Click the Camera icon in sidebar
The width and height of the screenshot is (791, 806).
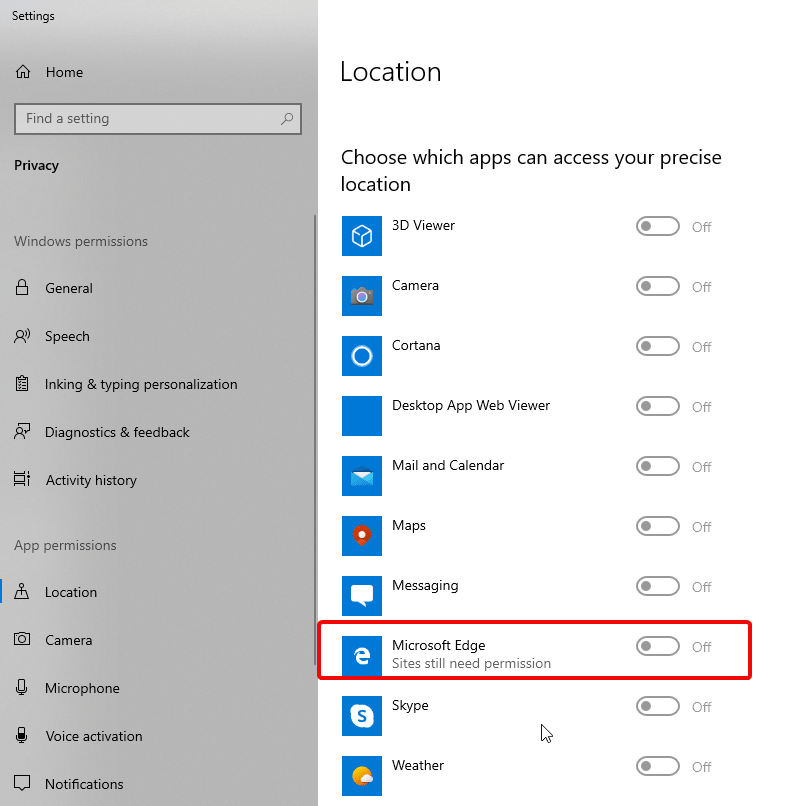22,639
